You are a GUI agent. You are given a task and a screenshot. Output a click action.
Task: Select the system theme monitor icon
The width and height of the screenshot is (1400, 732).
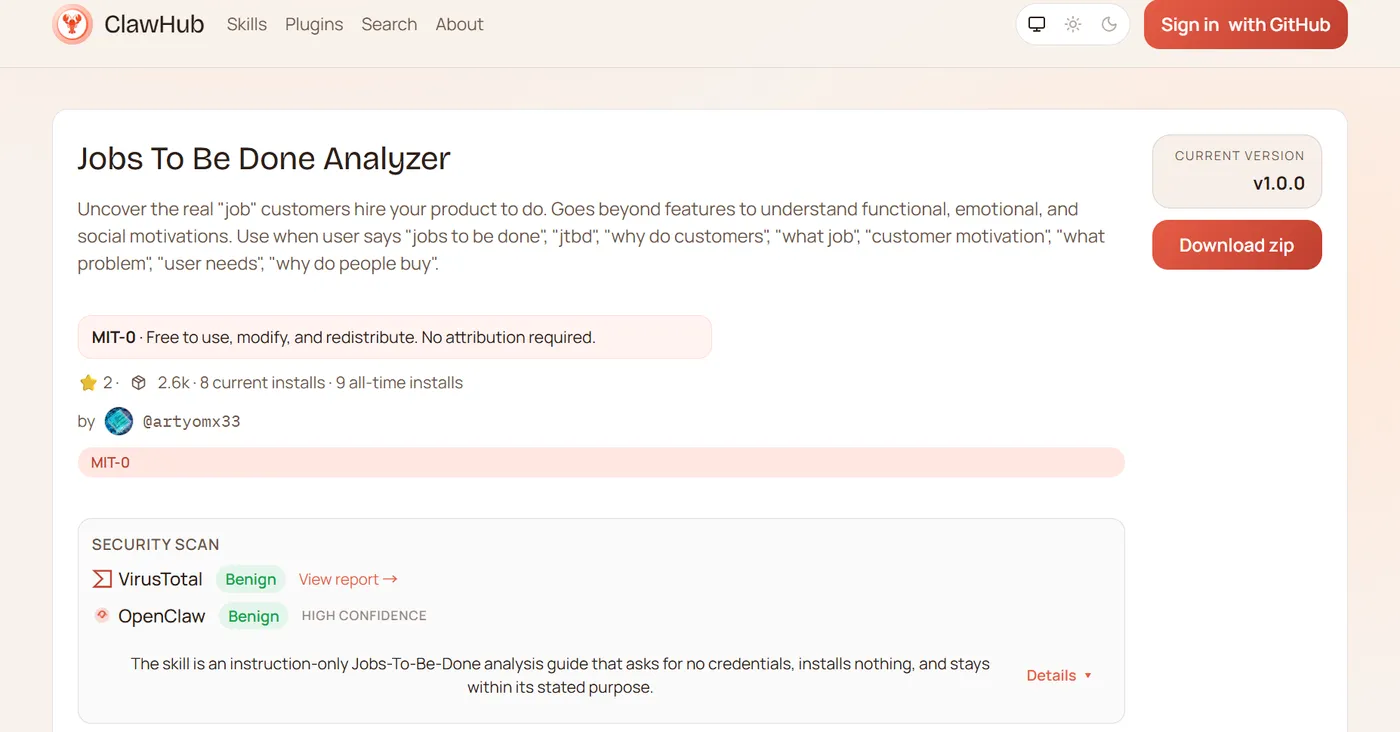pos(1037,24)
